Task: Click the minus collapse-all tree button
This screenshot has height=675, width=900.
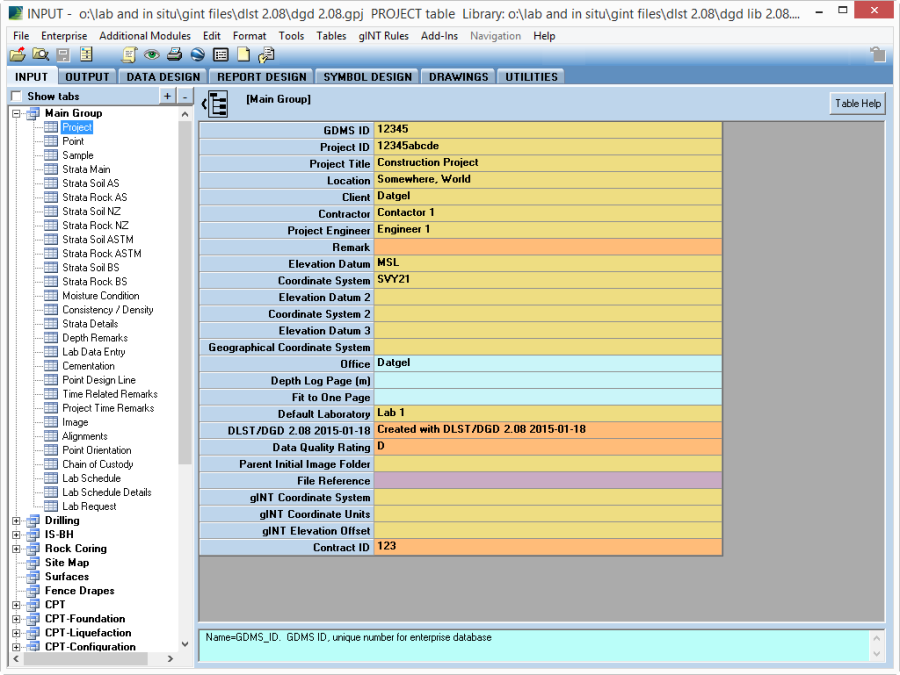Action: pos(184,96)
